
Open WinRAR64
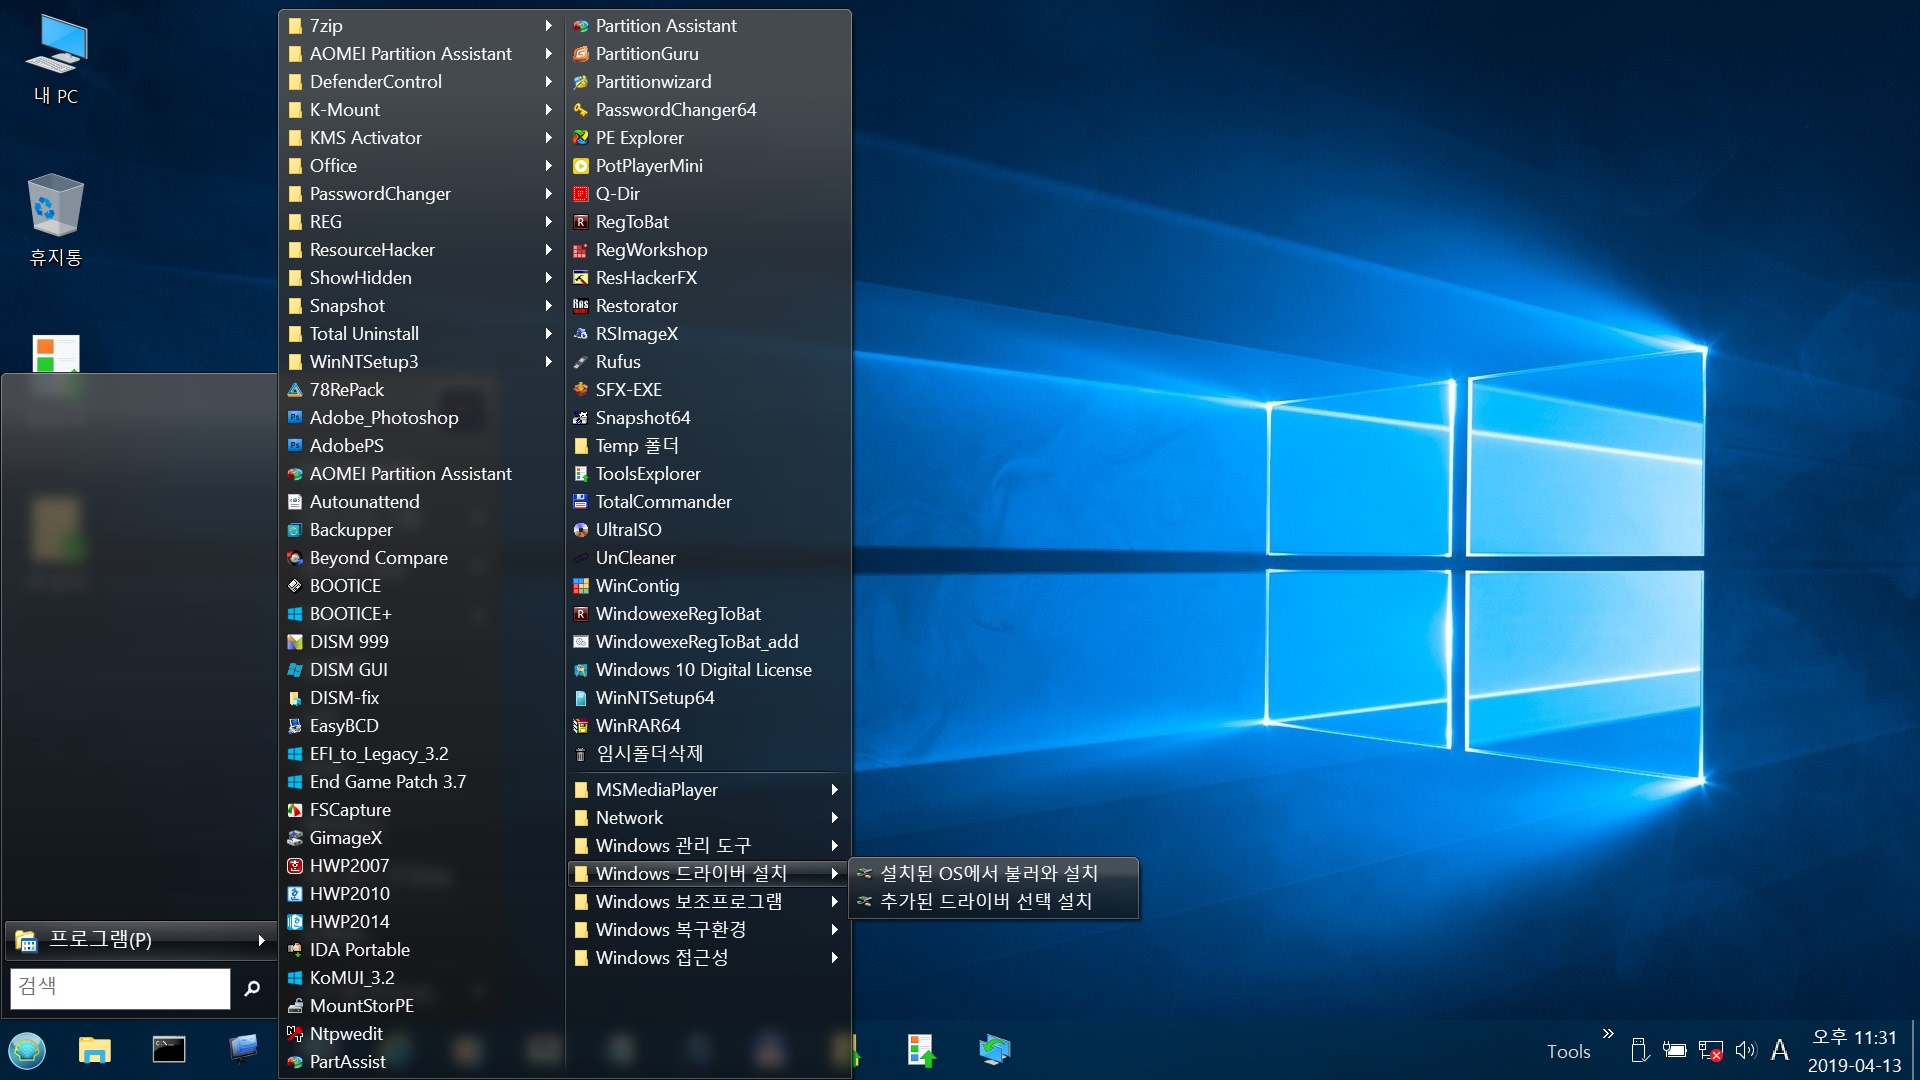pos(708,726)
